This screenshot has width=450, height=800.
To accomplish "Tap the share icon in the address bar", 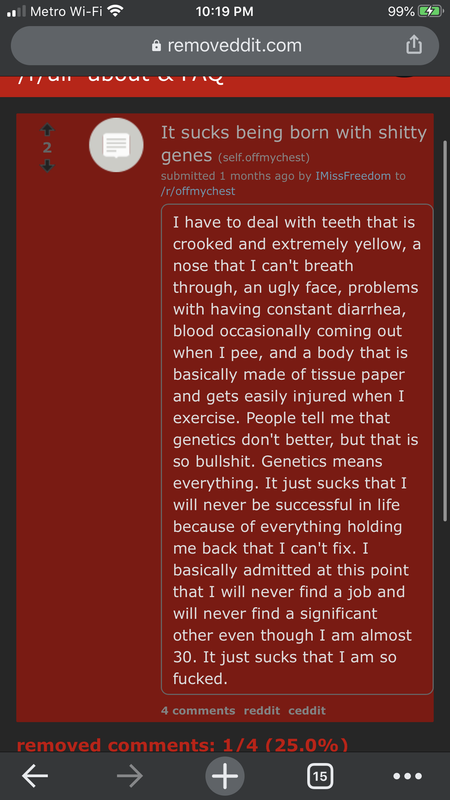I will coord(414,45).
